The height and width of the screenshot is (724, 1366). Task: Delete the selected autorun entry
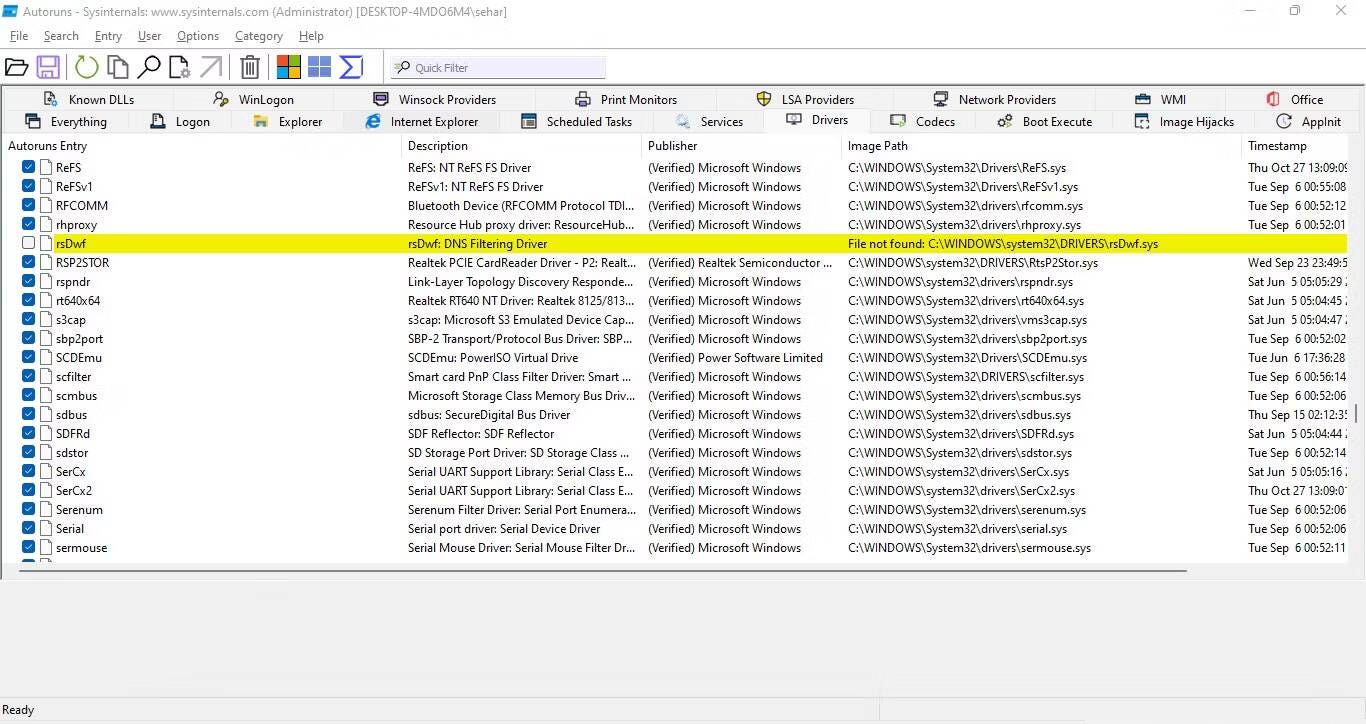250,66
